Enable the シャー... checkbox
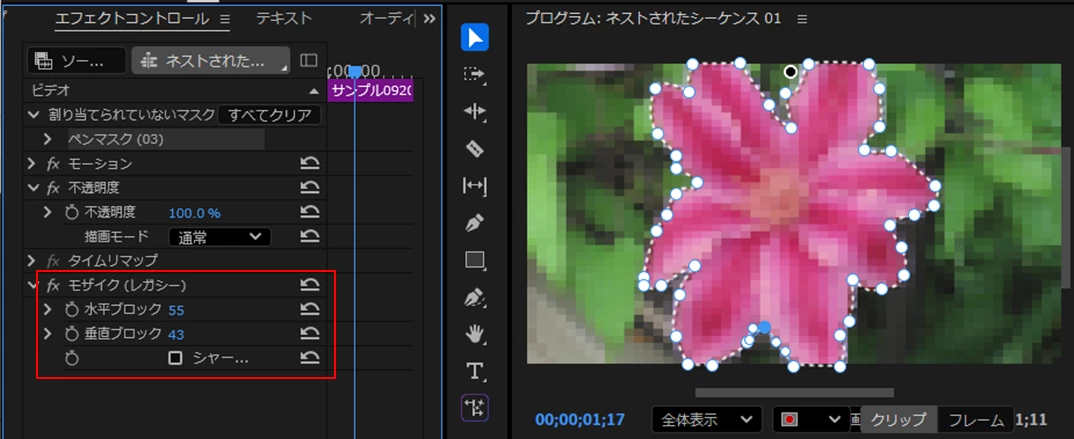The image size is (1074, 439). 175,358
